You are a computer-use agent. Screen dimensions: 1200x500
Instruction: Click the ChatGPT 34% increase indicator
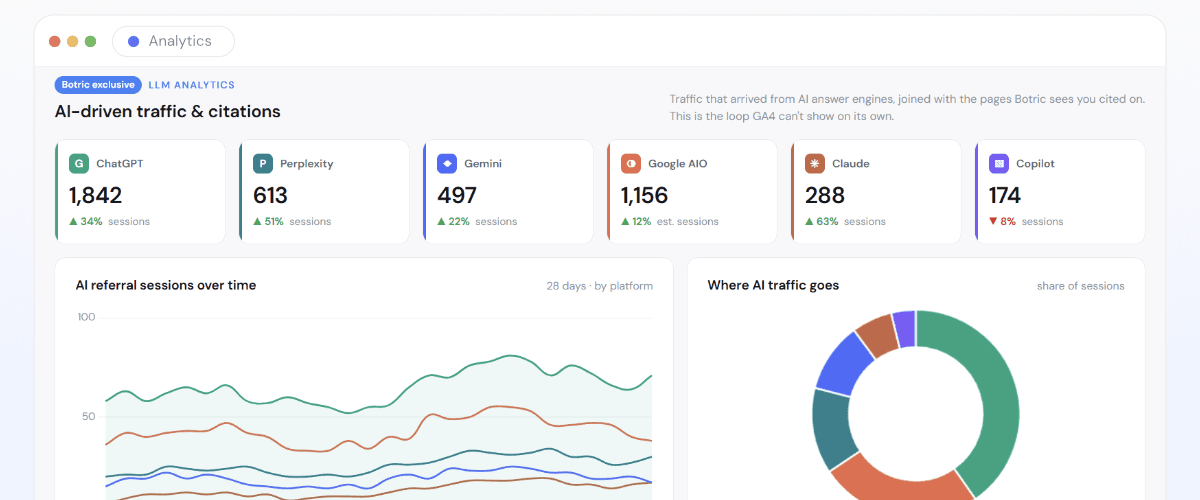pyautogui.click(x=86, y=222)
